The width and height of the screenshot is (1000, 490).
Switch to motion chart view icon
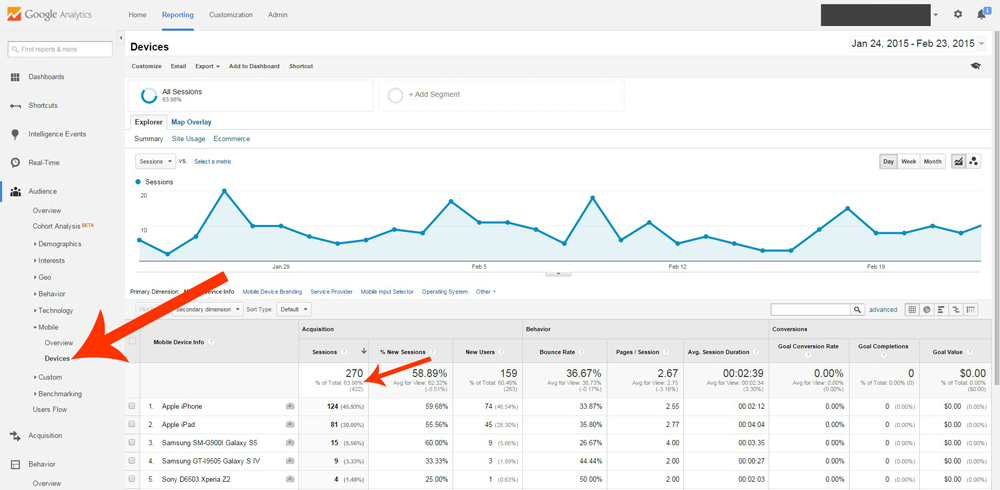(973, 161)
